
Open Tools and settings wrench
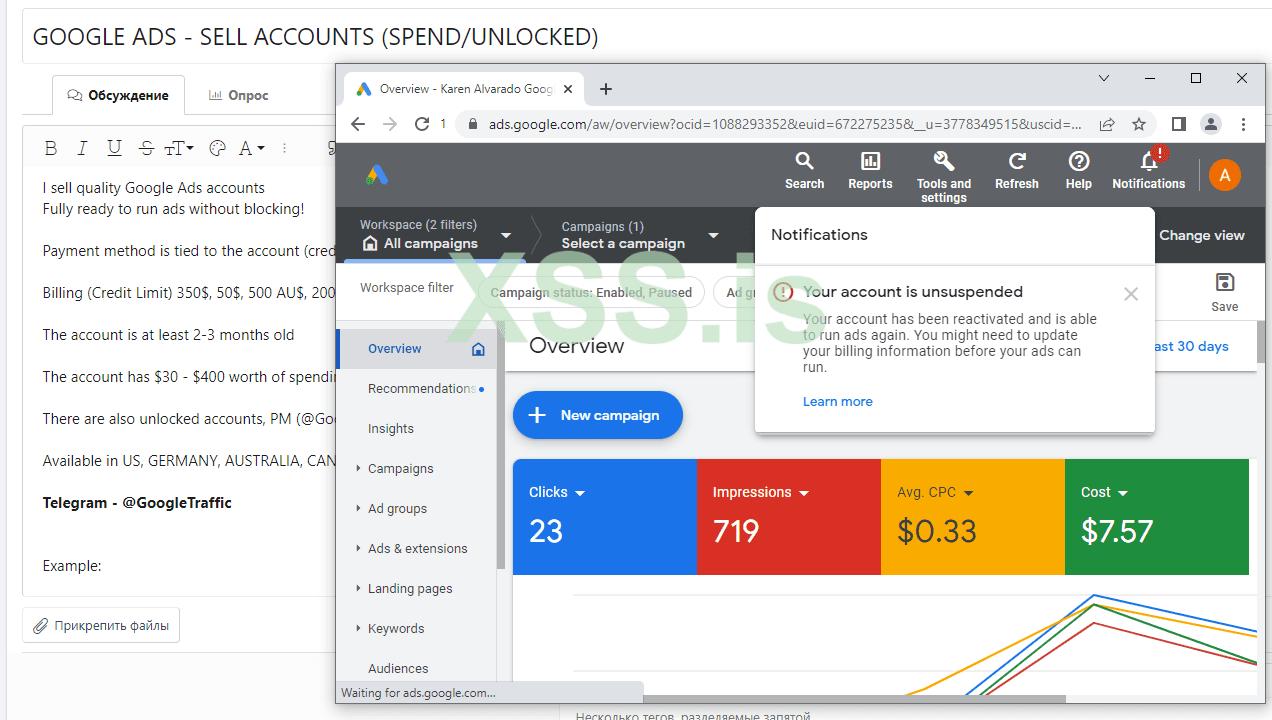pyautogui.click(x=944, y=177)
